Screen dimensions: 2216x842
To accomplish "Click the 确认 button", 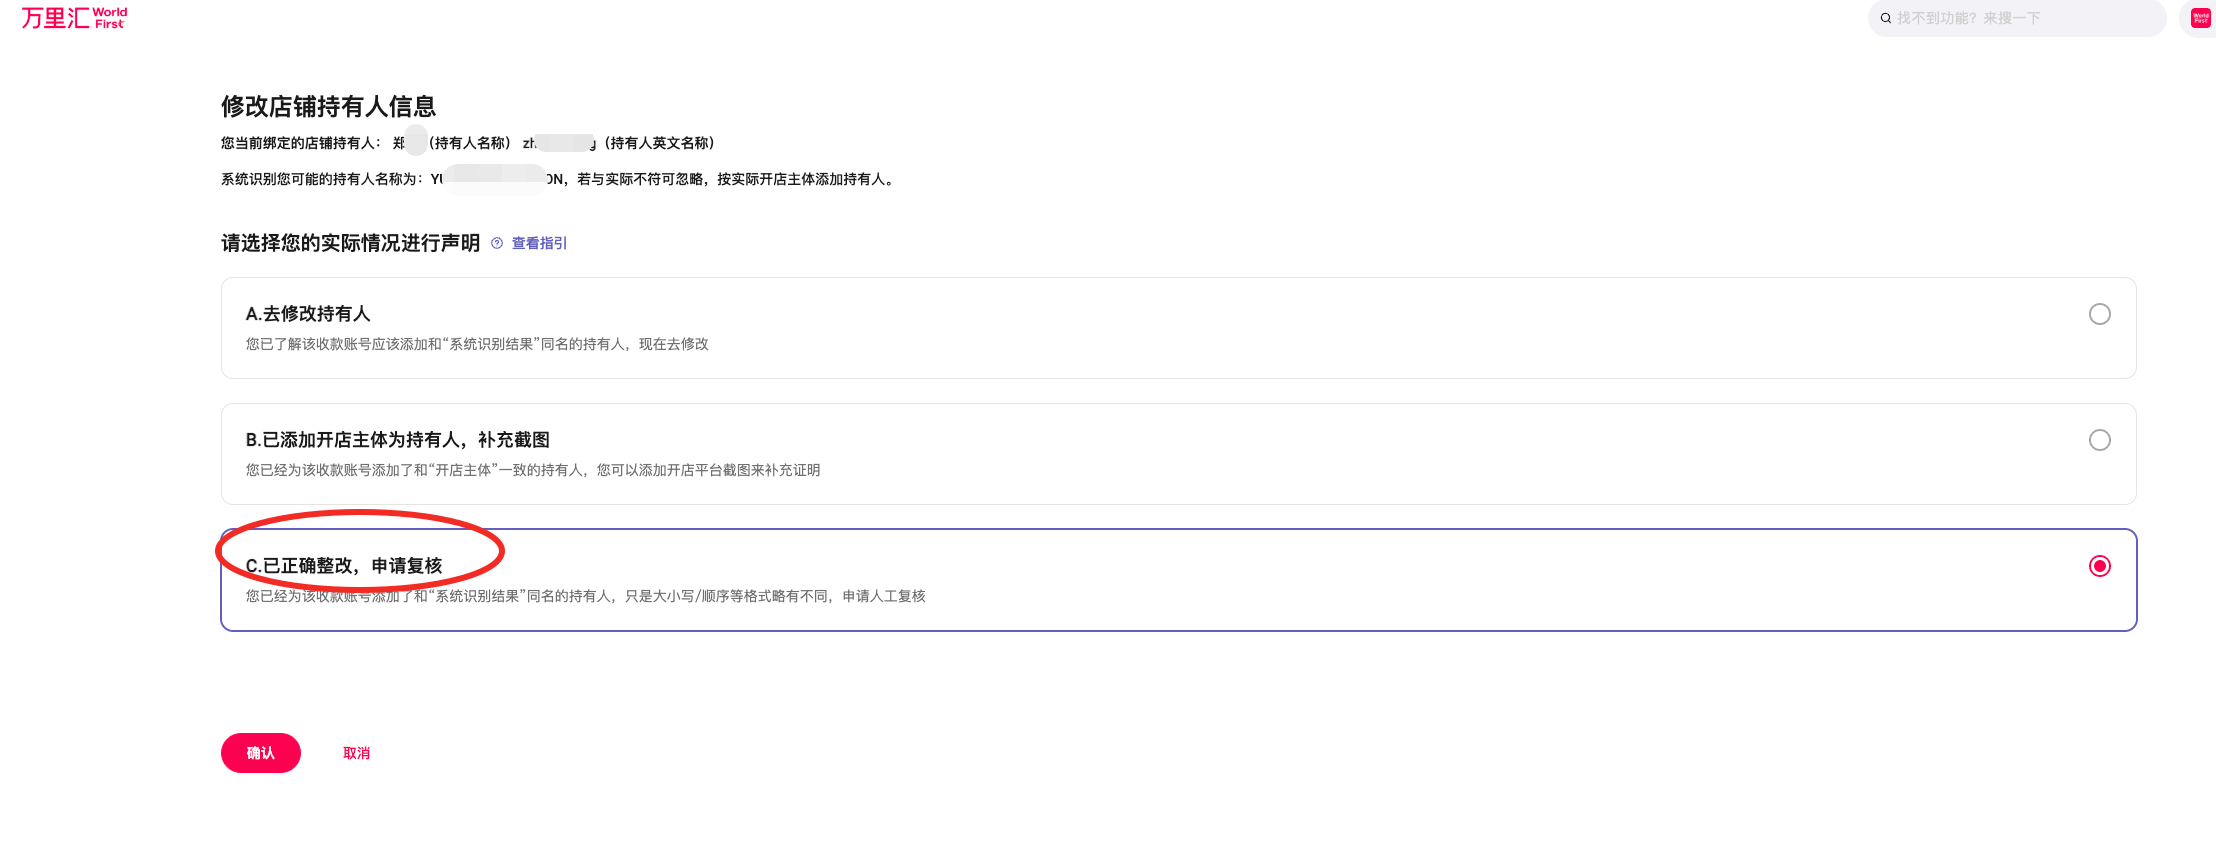I will tap(261, 753).
